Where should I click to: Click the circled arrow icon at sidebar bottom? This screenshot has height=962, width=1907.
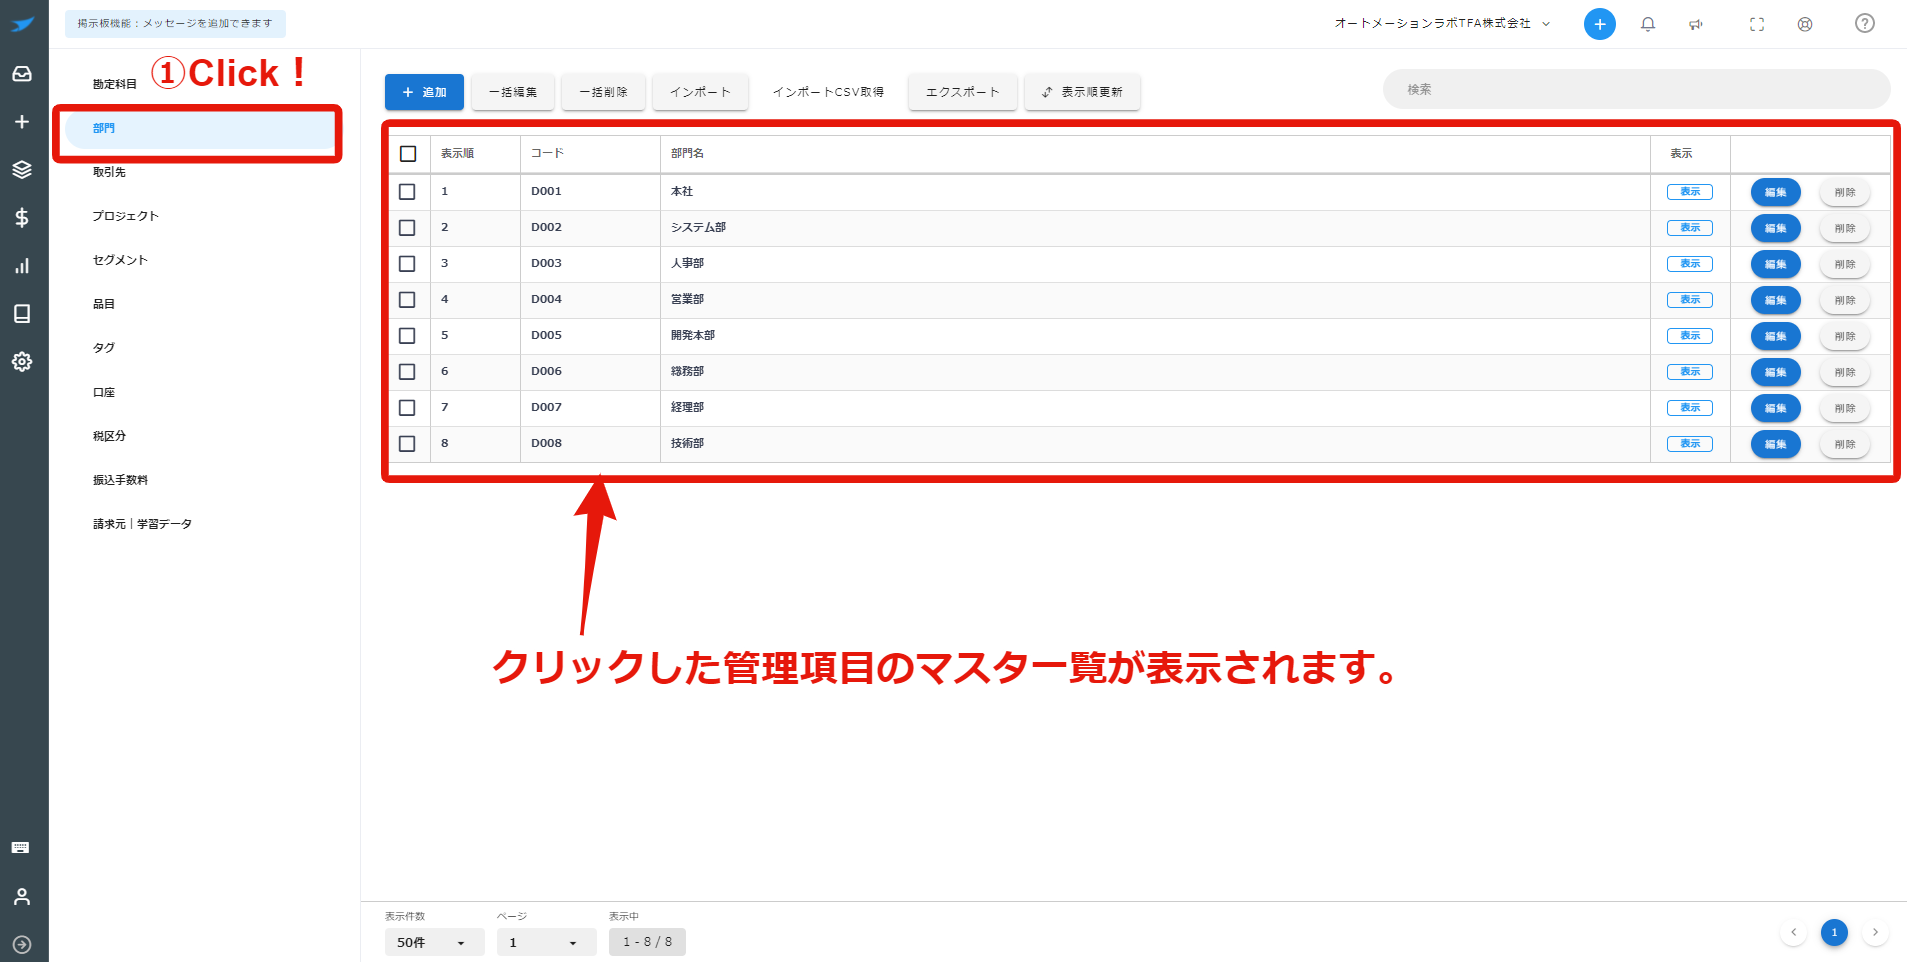(22, 944)
